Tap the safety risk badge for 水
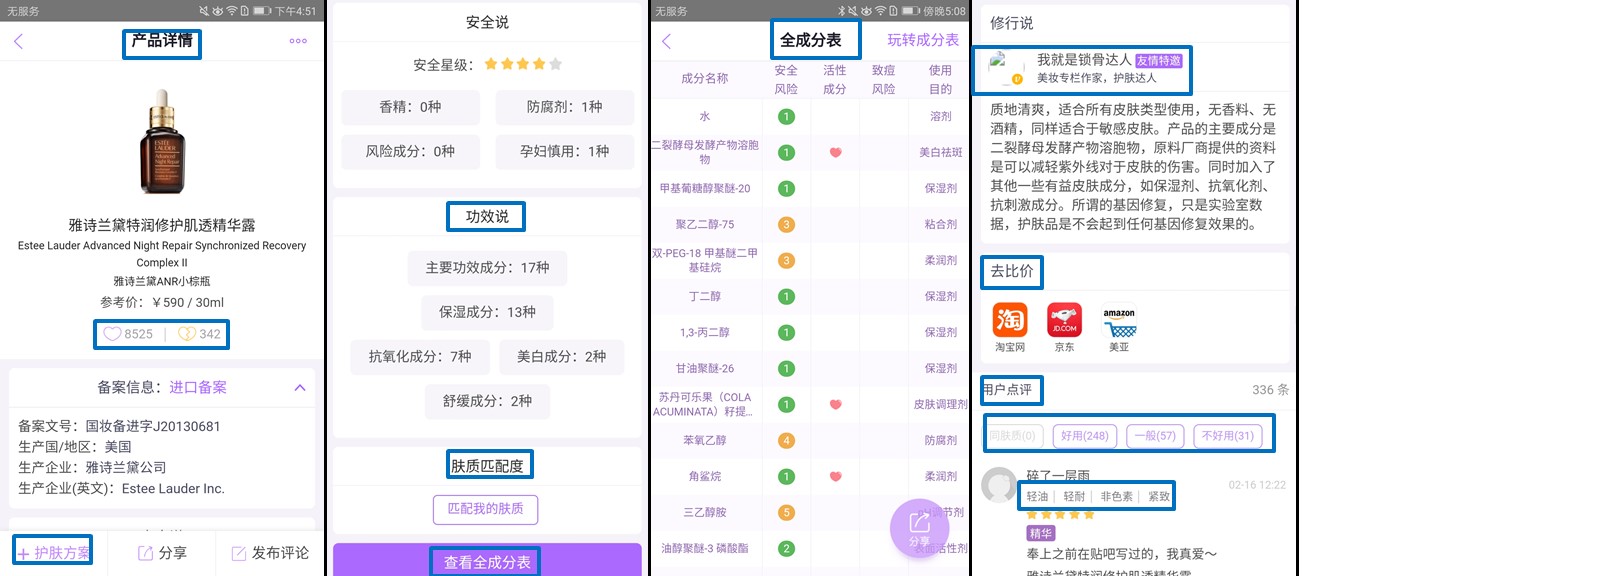The width and height of the screenshot is (1621, 576). click(787, 117)
